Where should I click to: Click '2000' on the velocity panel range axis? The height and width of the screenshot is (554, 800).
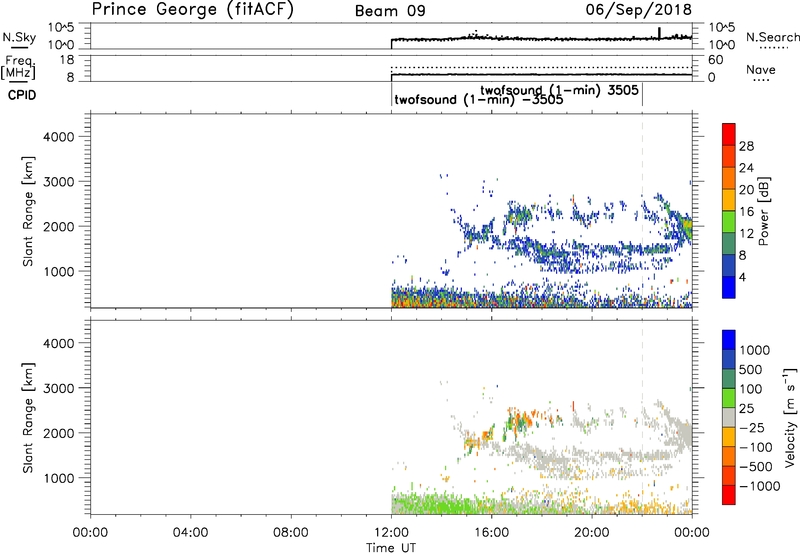pyautogui.click(x=58, y=434)
